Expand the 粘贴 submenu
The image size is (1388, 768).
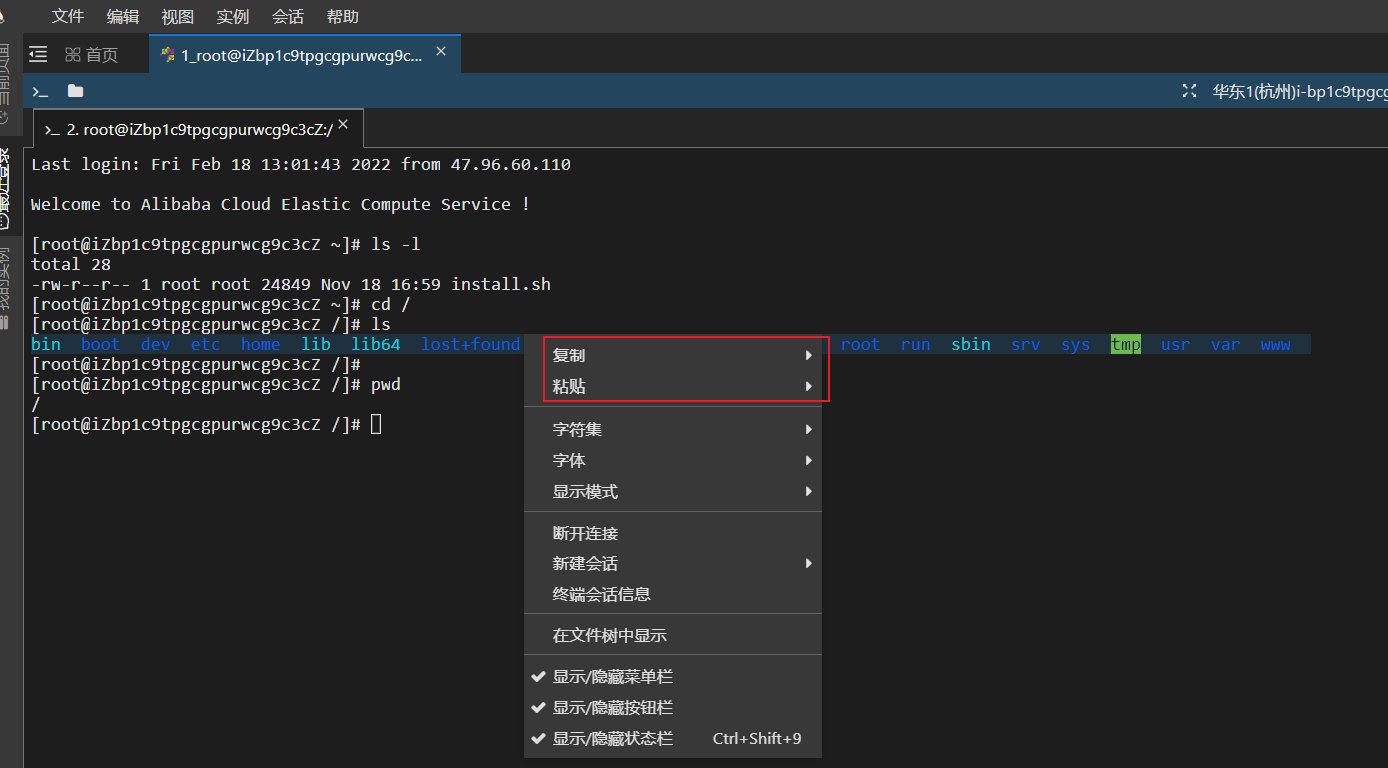point(673,386)
